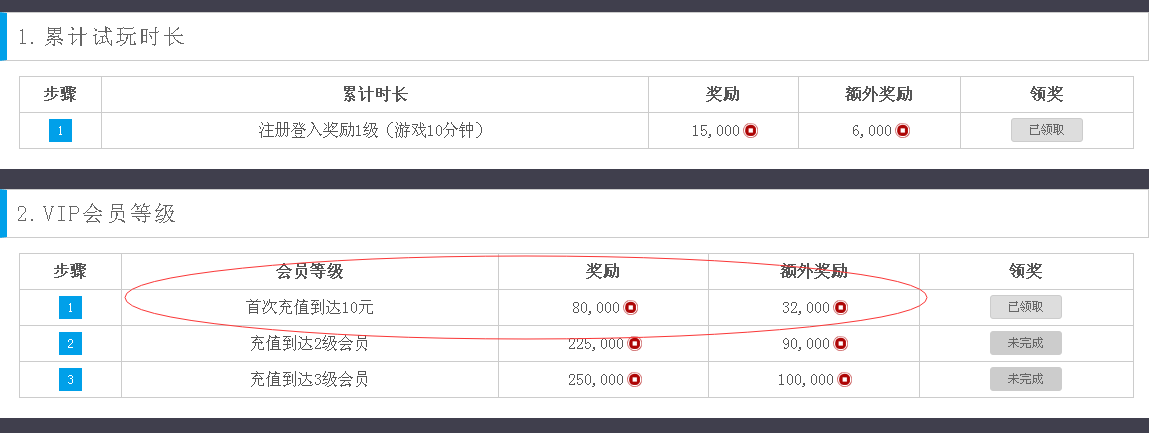The image size is (1149, 433).
Task: Click the section heading 1.累计试玩时长
Action: (x=102, y=37)
